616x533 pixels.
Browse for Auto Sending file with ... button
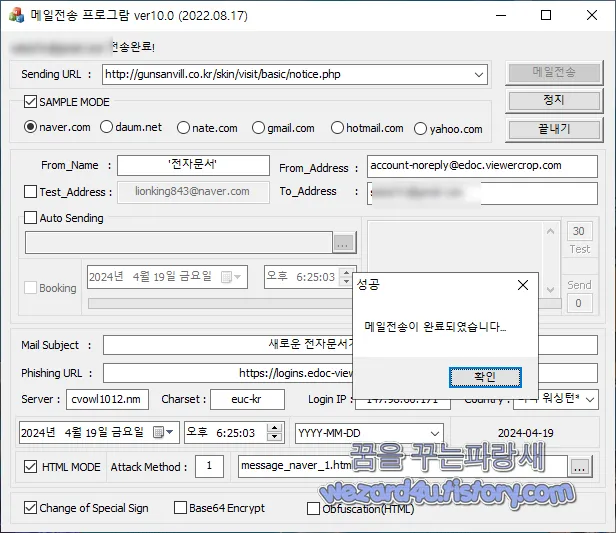coord(345,242)
